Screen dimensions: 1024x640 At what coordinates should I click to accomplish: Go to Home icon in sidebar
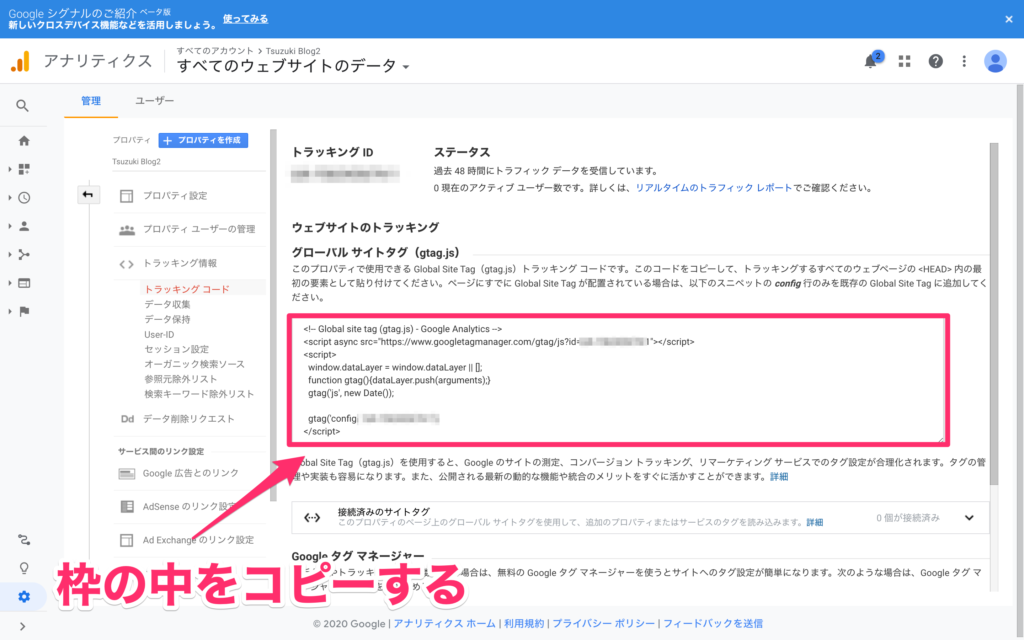click(24, 140)
